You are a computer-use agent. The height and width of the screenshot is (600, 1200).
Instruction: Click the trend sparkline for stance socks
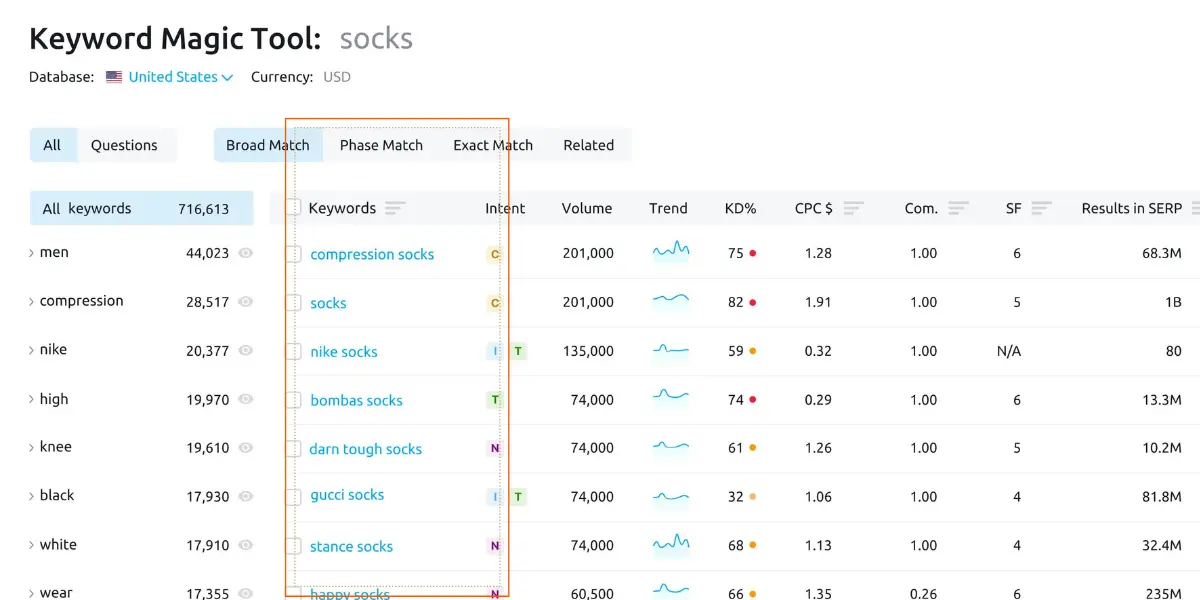coord(671,543)
